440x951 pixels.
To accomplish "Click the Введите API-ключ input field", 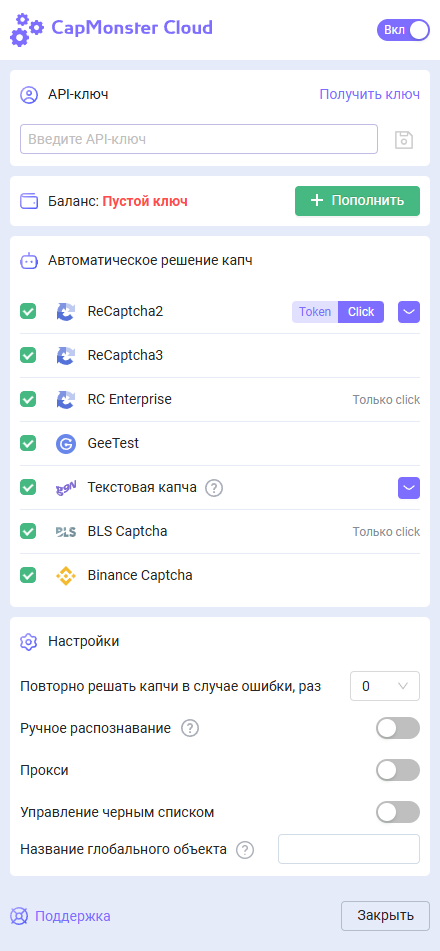I will click(199, 139).
